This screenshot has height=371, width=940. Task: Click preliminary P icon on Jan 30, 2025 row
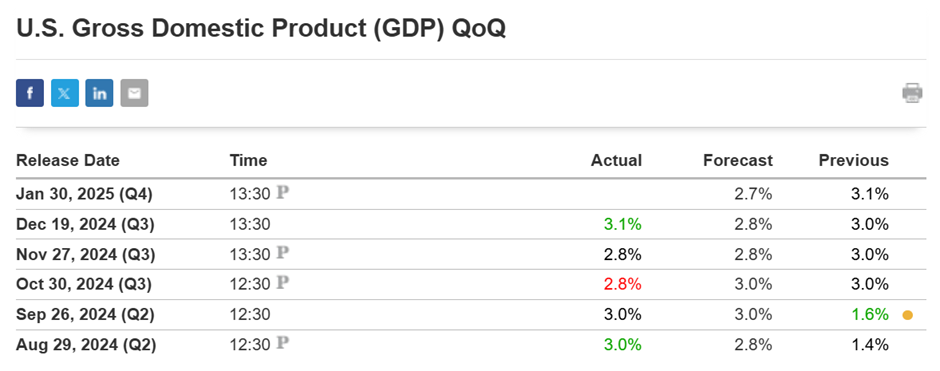(x=283, y=193)
